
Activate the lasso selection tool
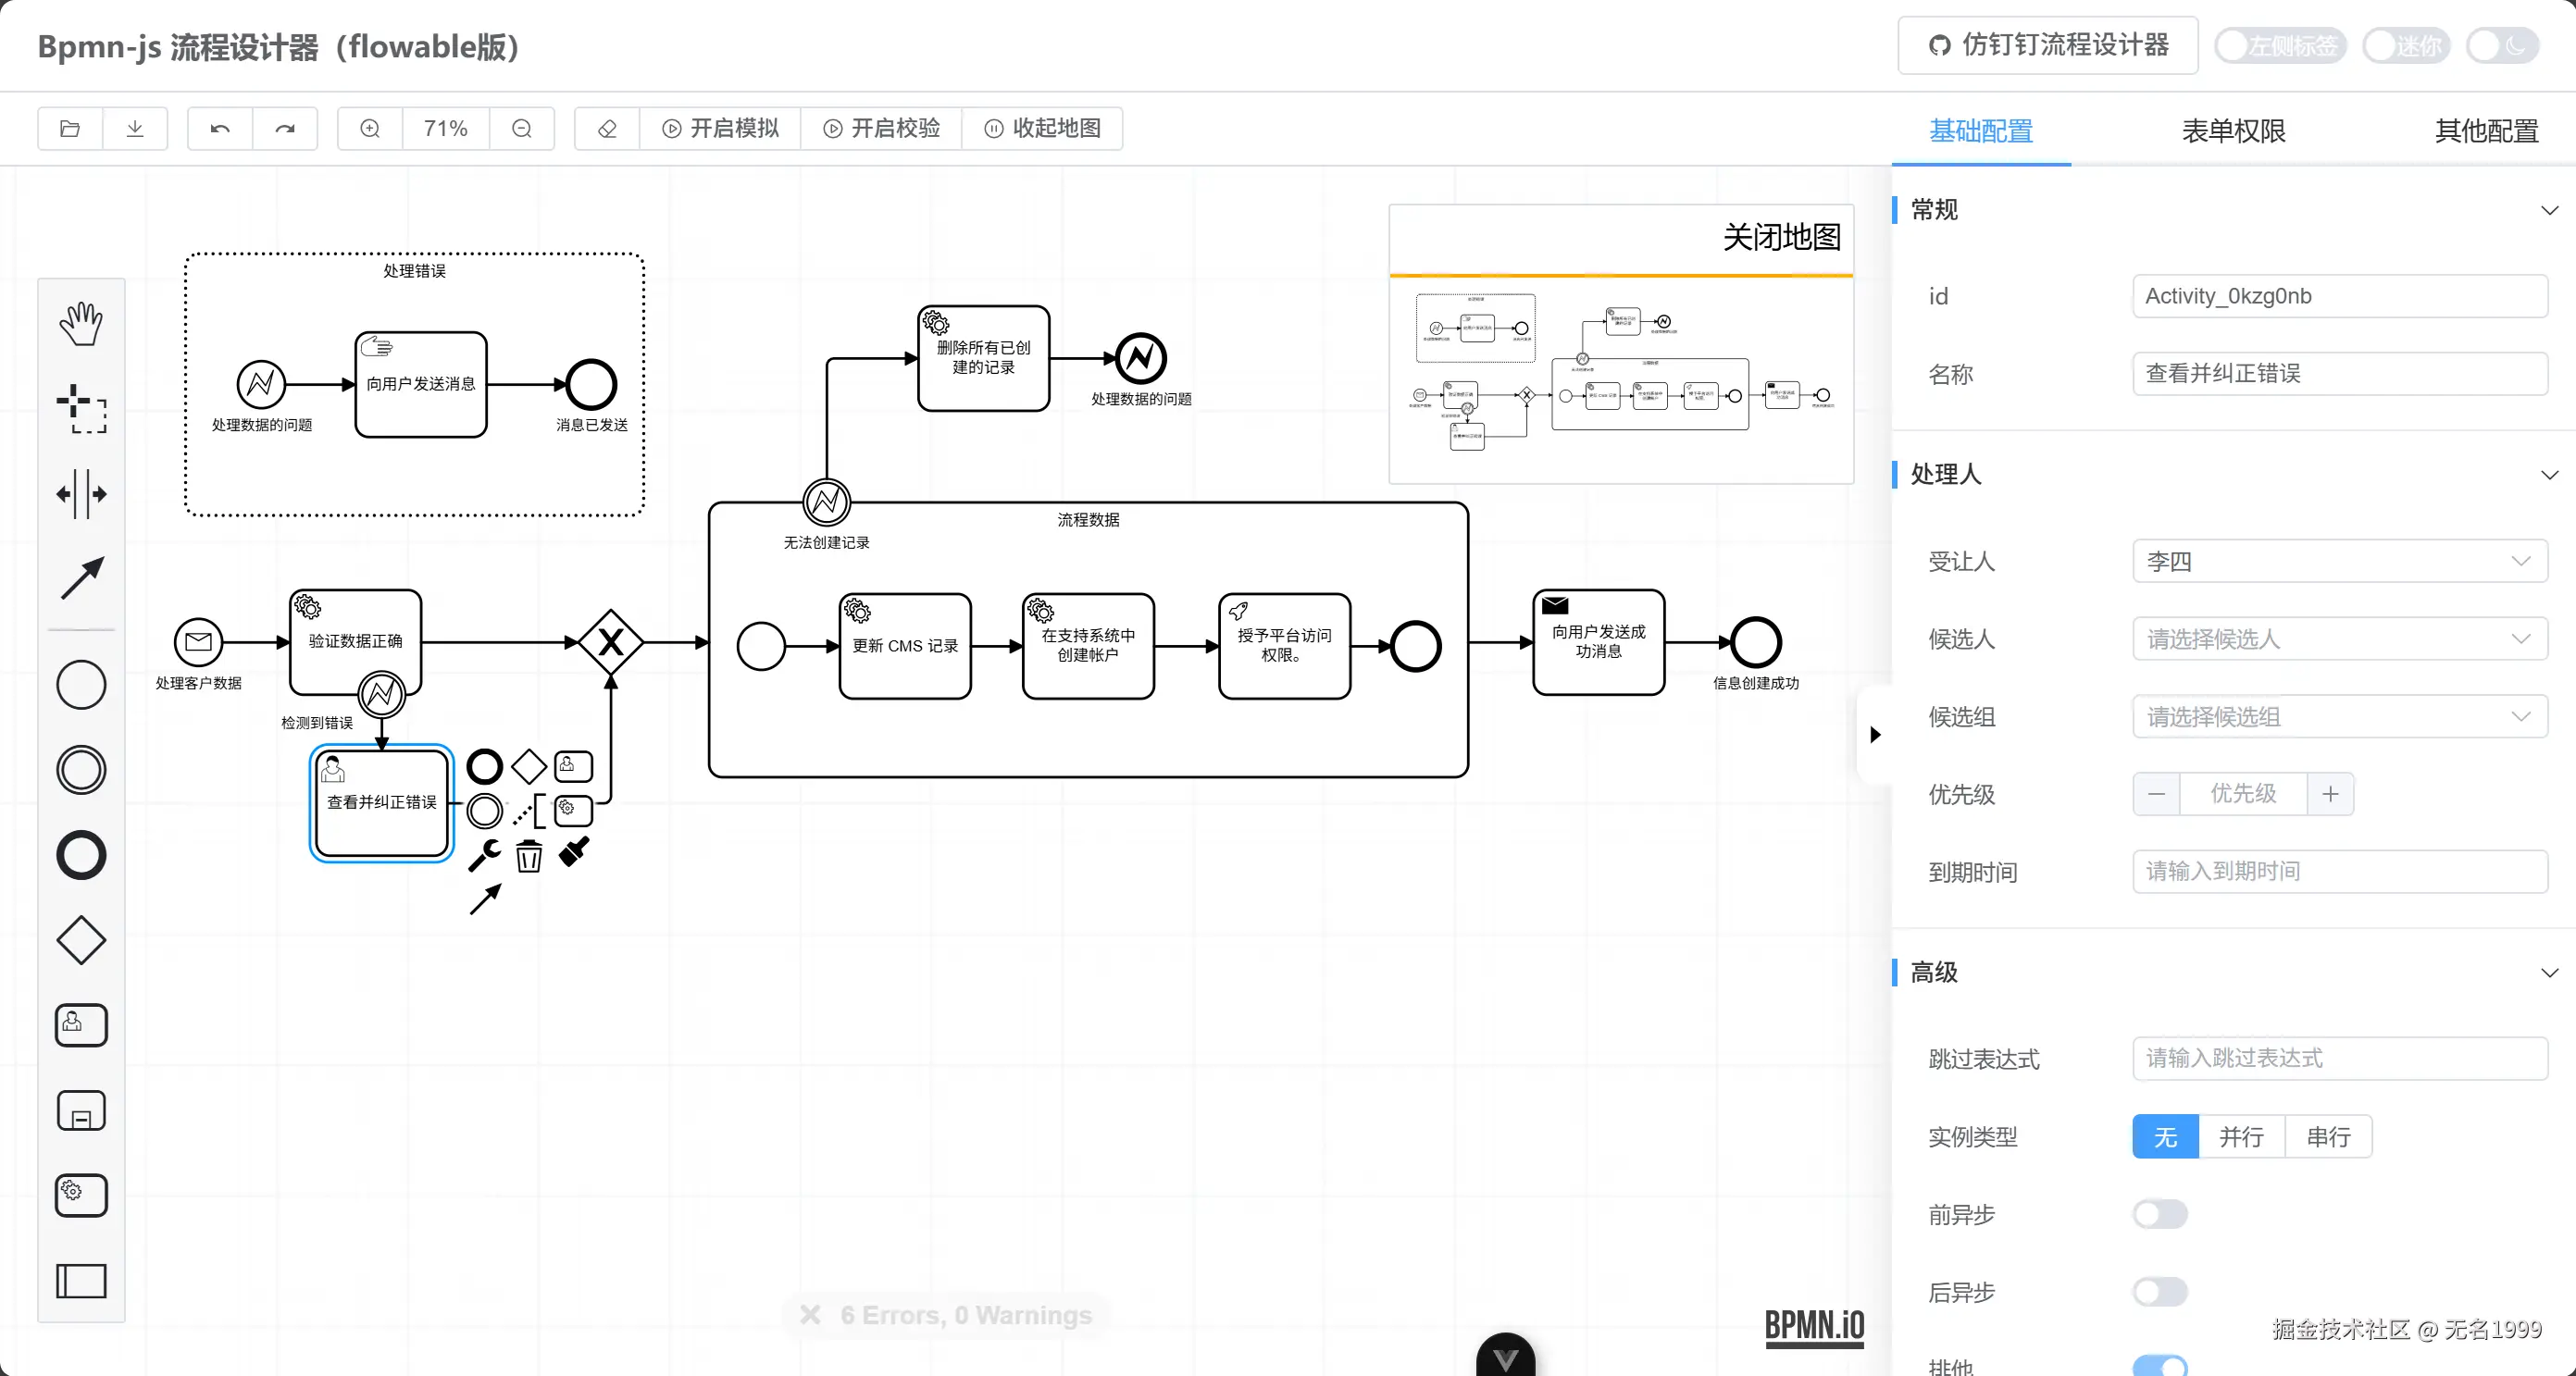click(81, 409)
